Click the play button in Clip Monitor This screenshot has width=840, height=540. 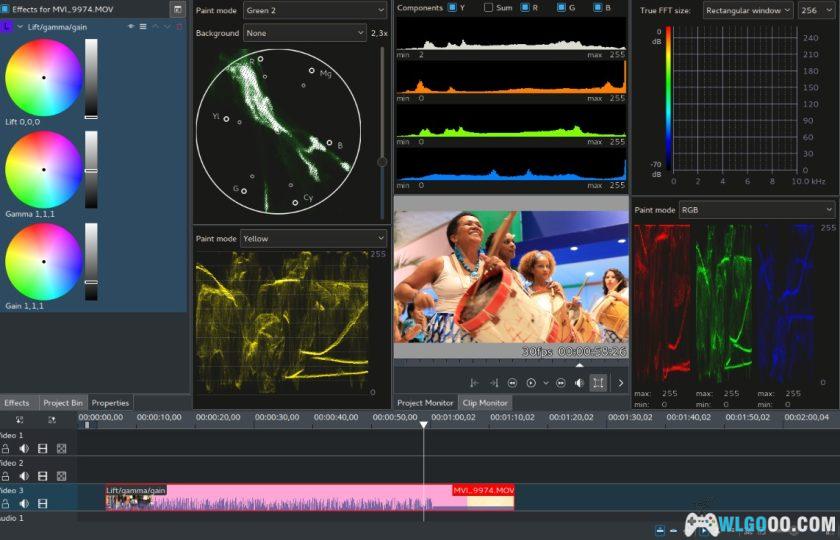[530, 383]
